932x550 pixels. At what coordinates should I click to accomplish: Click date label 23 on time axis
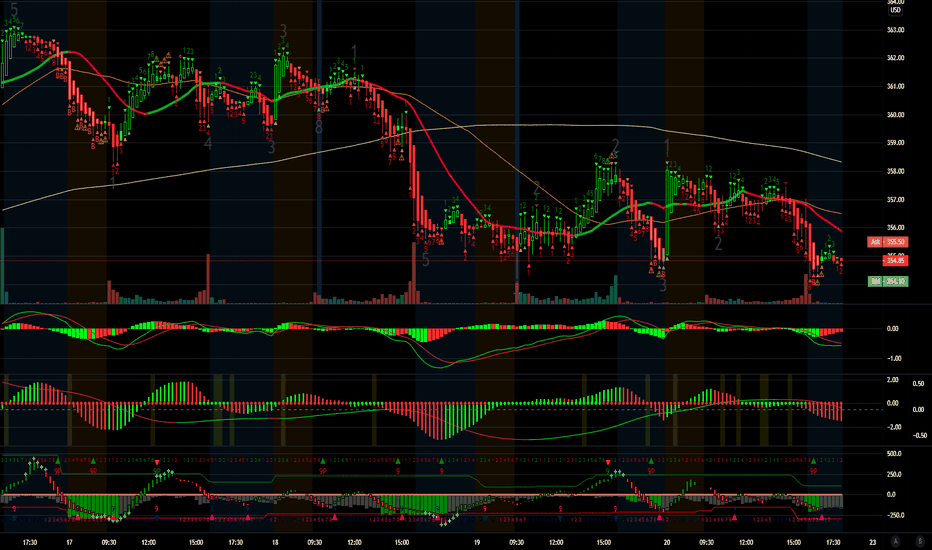point(873,542)
